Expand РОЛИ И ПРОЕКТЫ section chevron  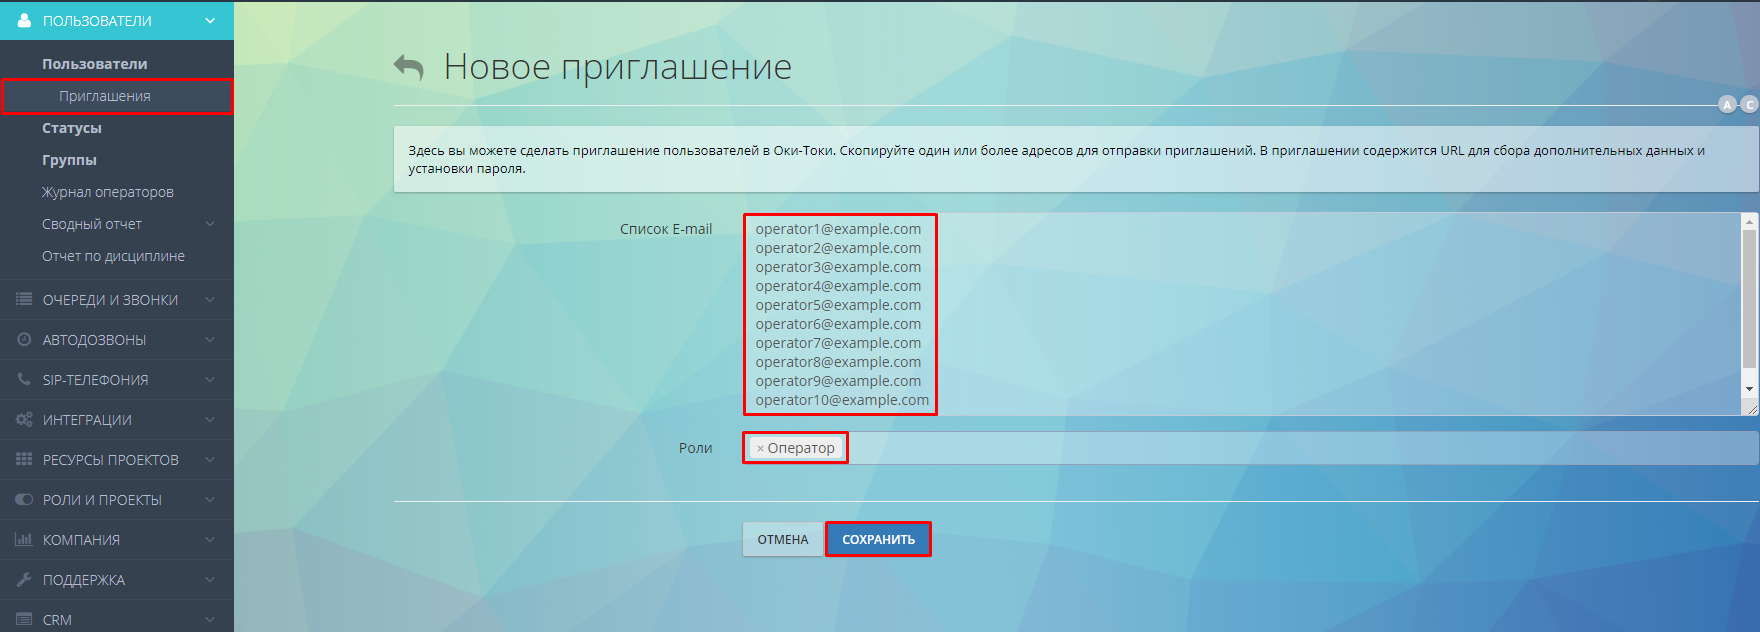[210, 499]
